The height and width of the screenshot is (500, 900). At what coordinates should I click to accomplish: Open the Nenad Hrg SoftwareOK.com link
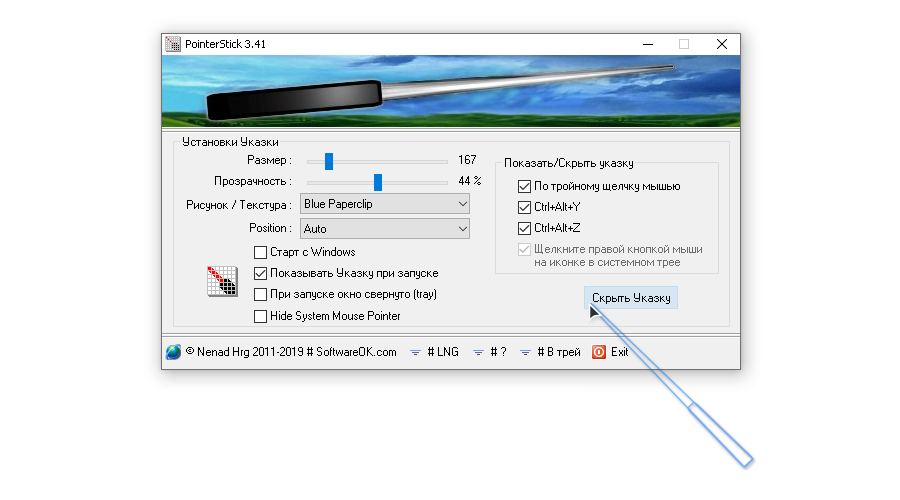(x=291, y=352)
